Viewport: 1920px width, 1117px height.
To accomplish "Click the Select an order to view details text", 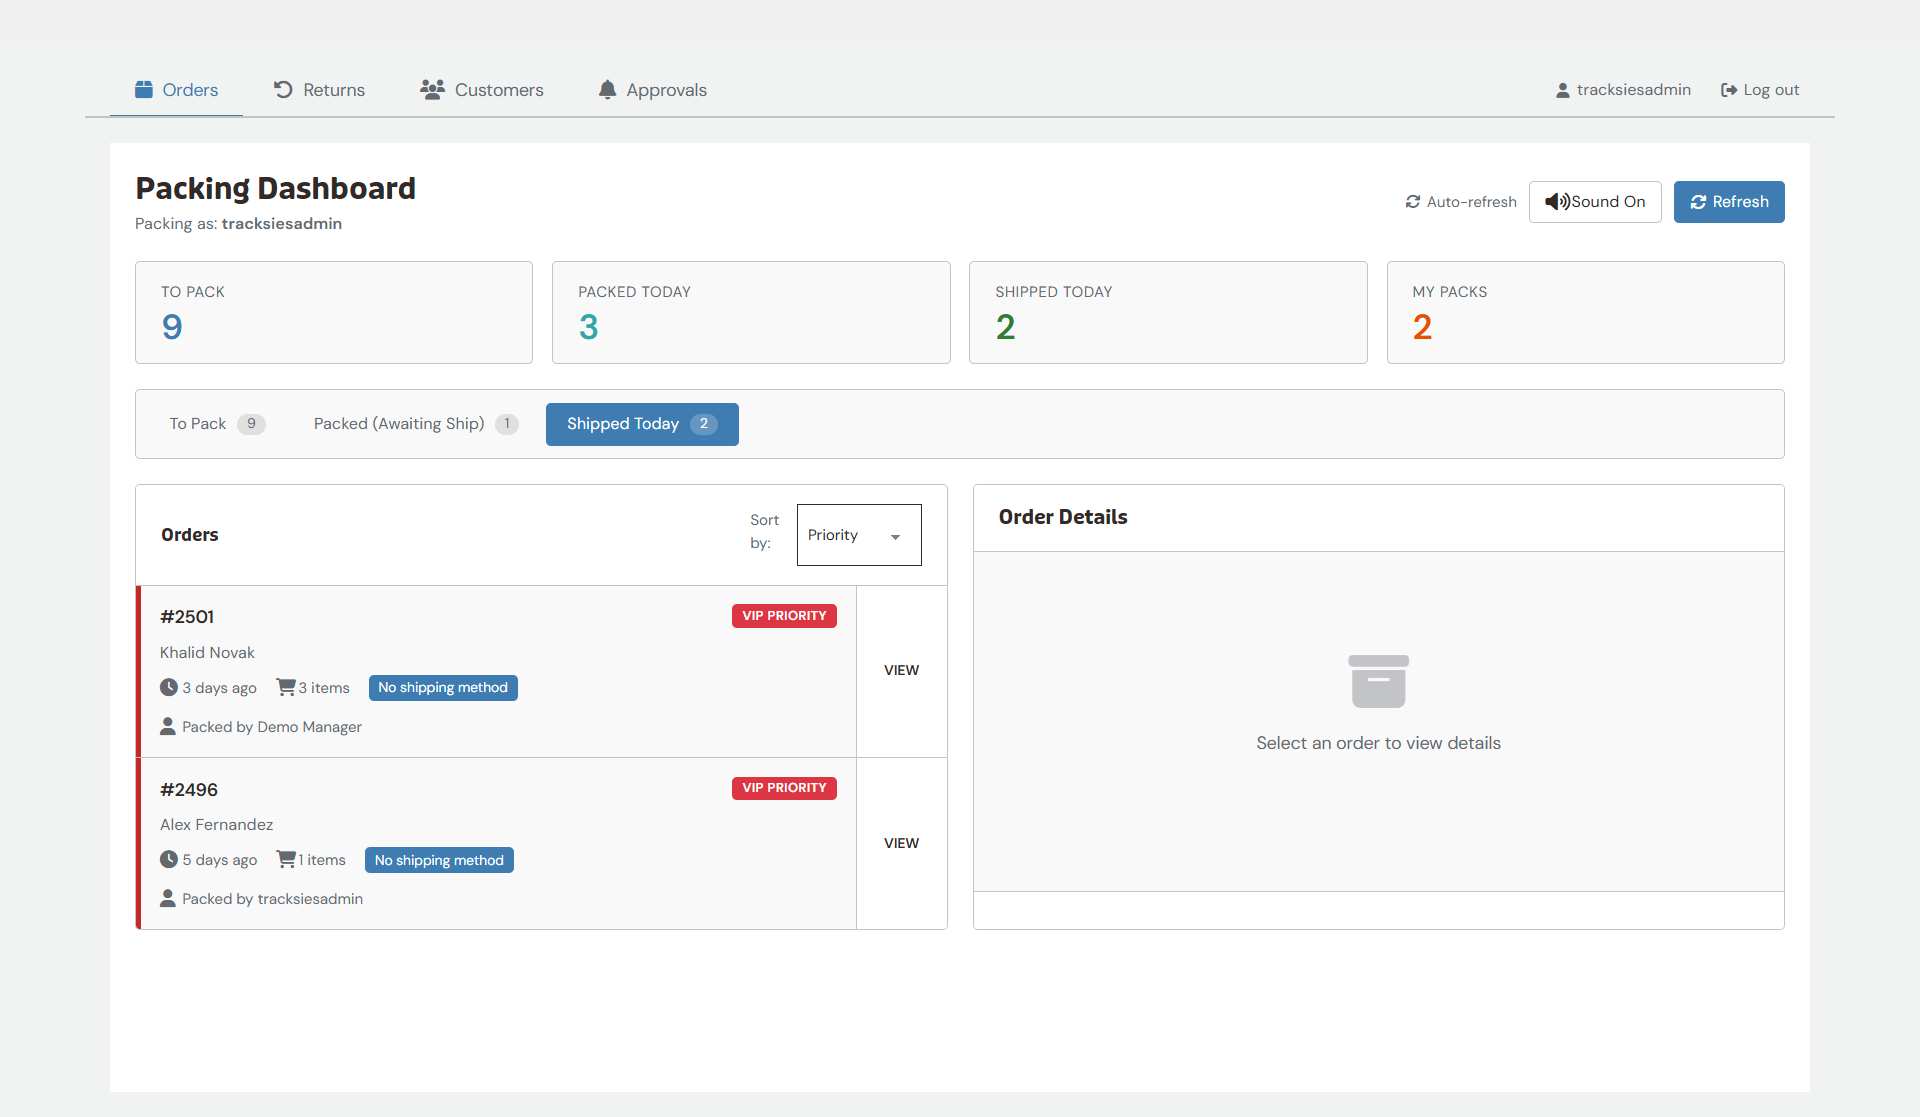I will tap(1379, 743).
